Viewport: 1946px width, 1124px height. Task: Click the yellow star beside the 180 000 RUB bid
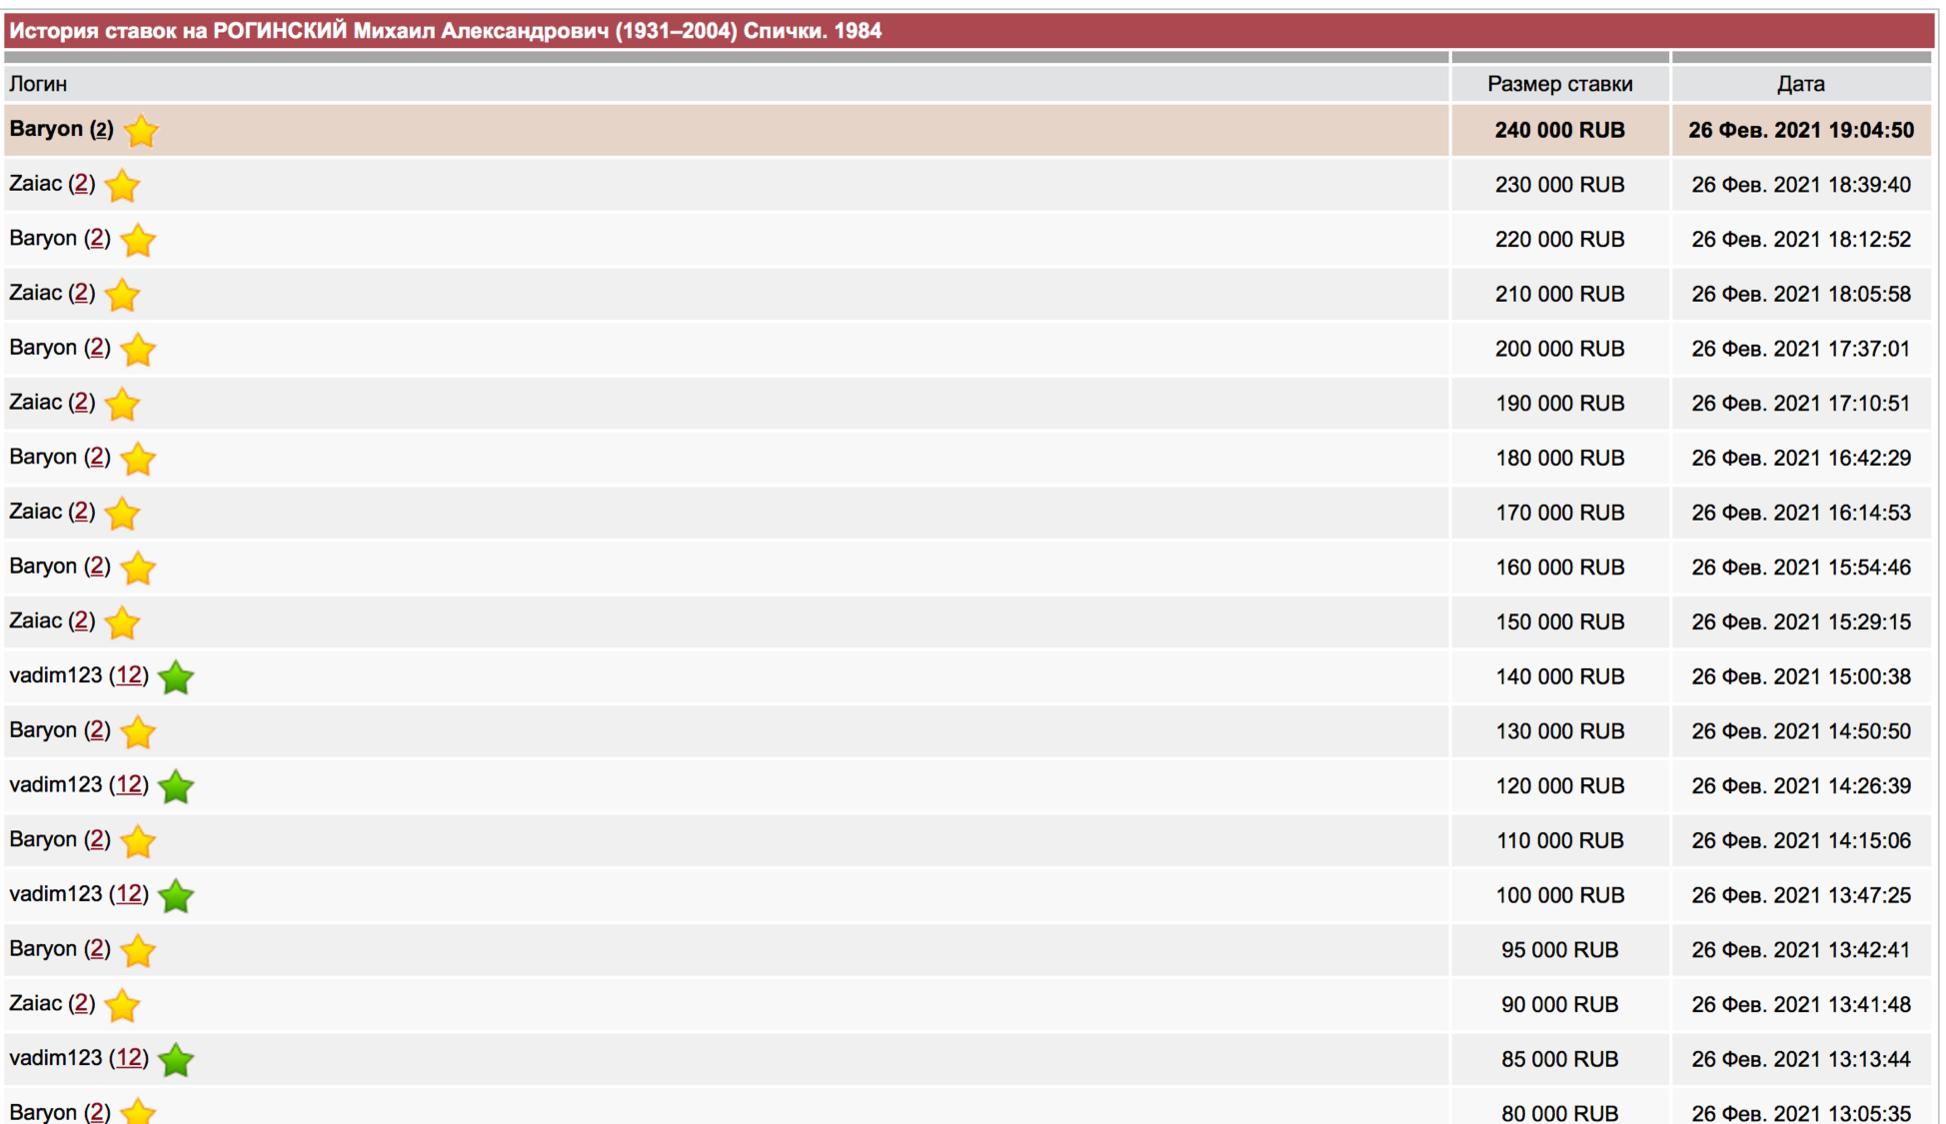[137, 459]
